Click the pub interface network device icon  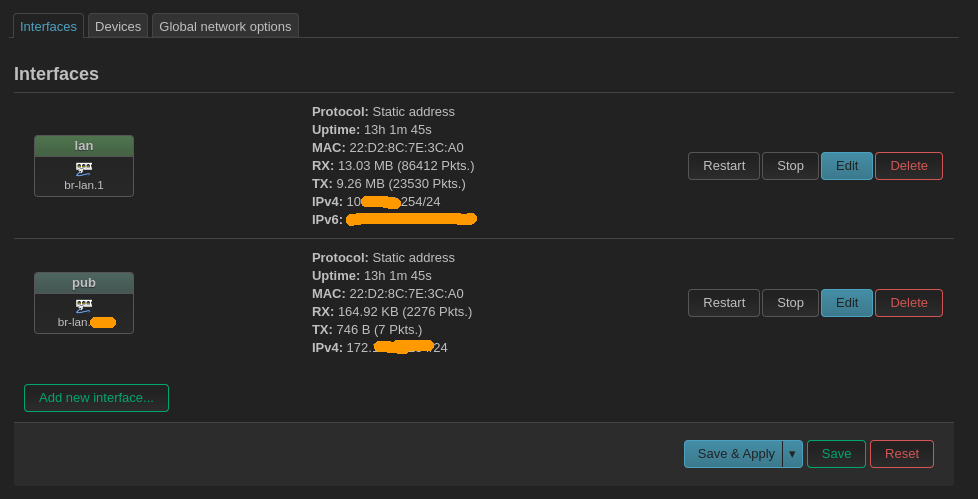[x=84, y=305]
